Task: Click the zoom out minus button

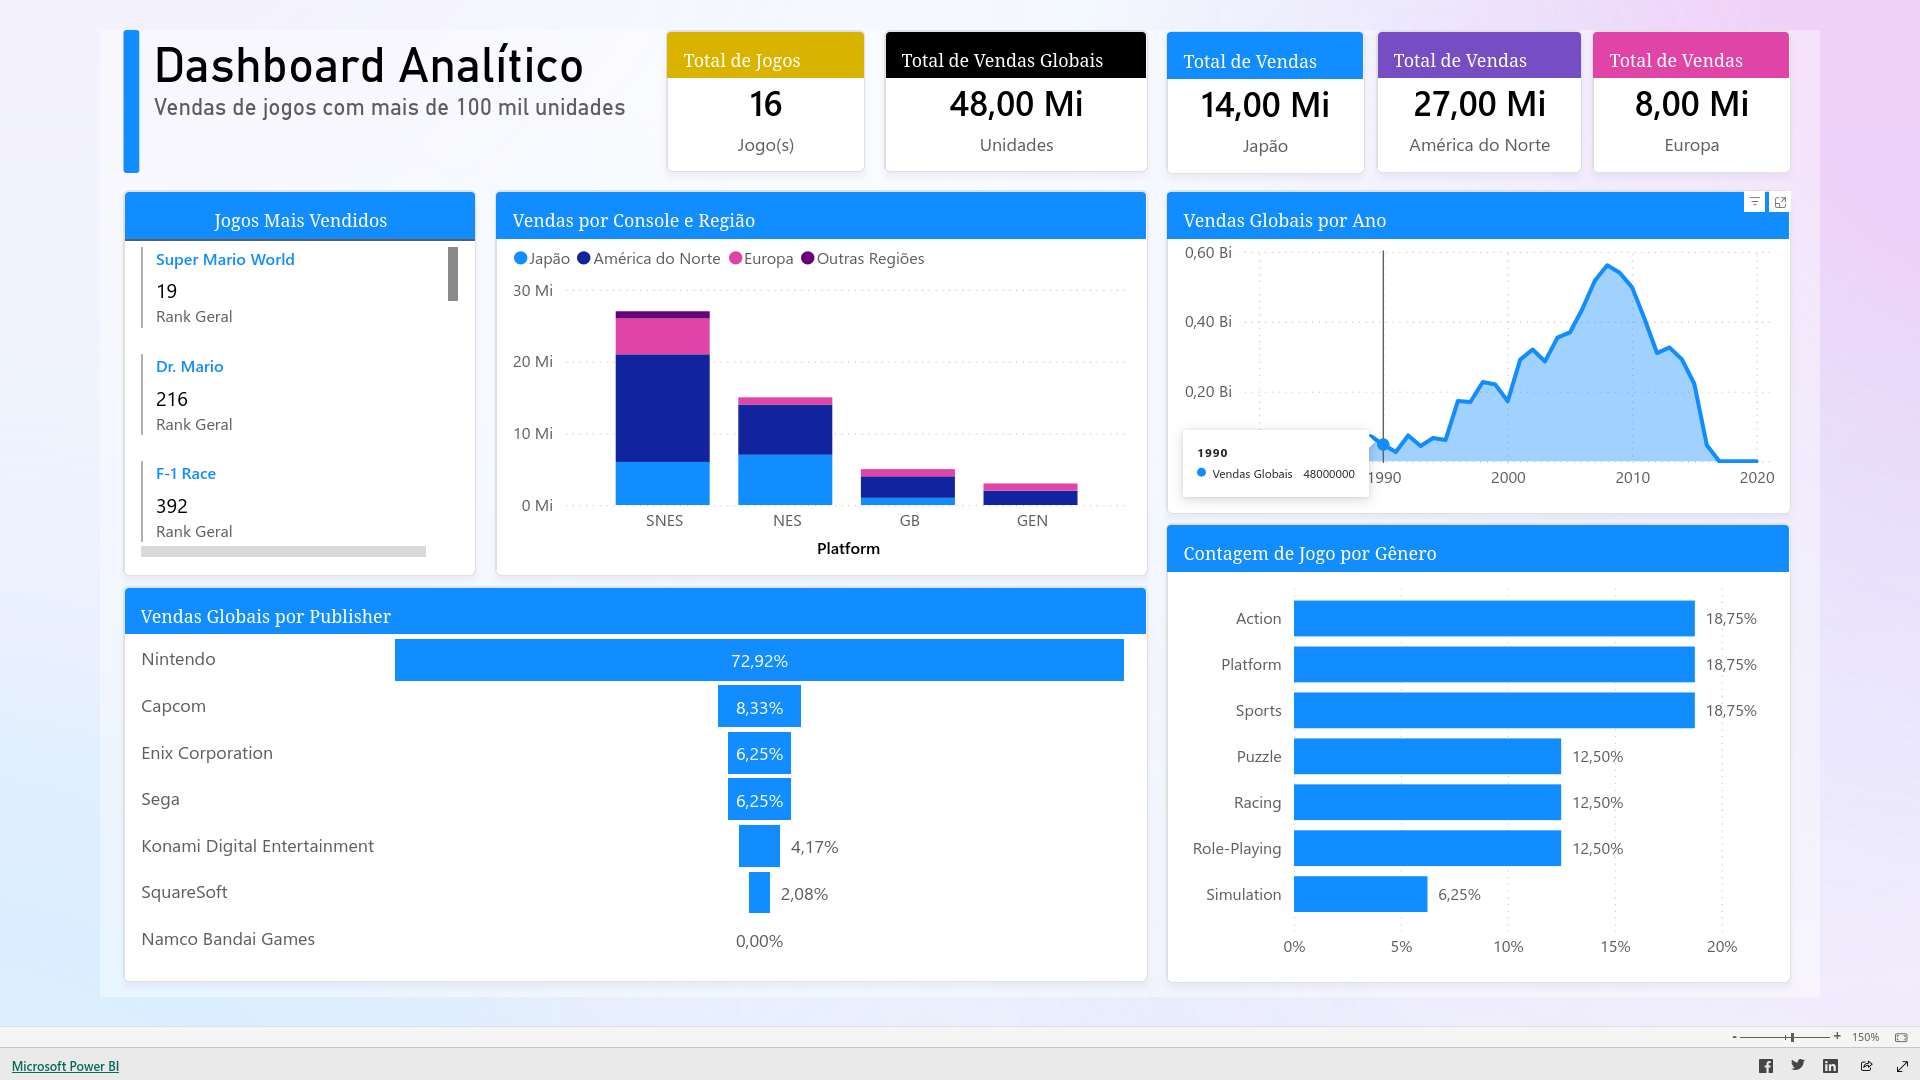Action: pyautogui.click(x=1734, y=1037)
